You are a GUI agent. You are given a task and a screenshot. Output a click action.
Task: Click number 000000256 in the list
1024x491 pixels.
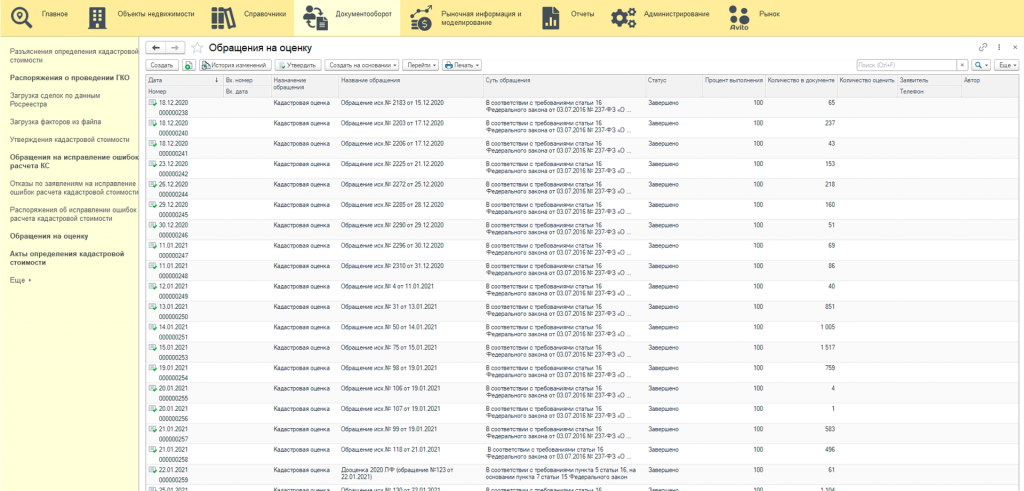[x=174, y=419]
